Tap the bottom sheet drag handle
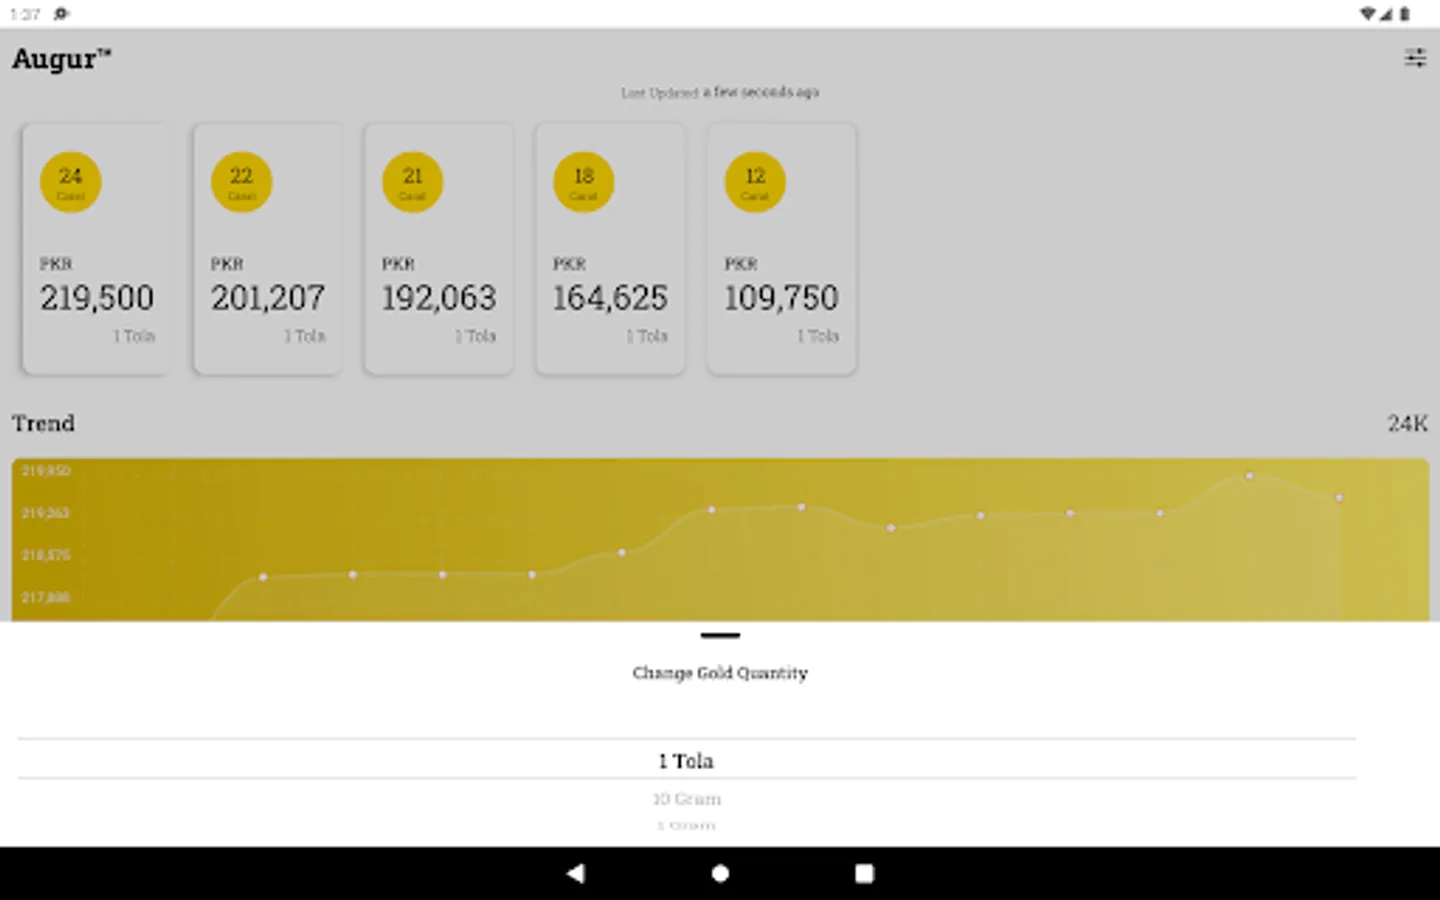Viewport: 1440px width, 900px height. 720,635
